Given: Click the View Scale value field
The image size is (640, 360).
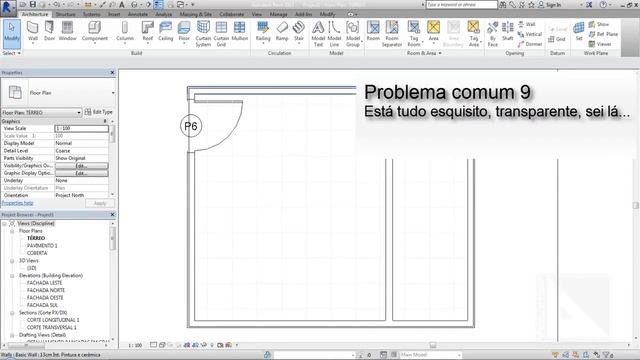Looking at the screenshot, I should click(81, 129).
